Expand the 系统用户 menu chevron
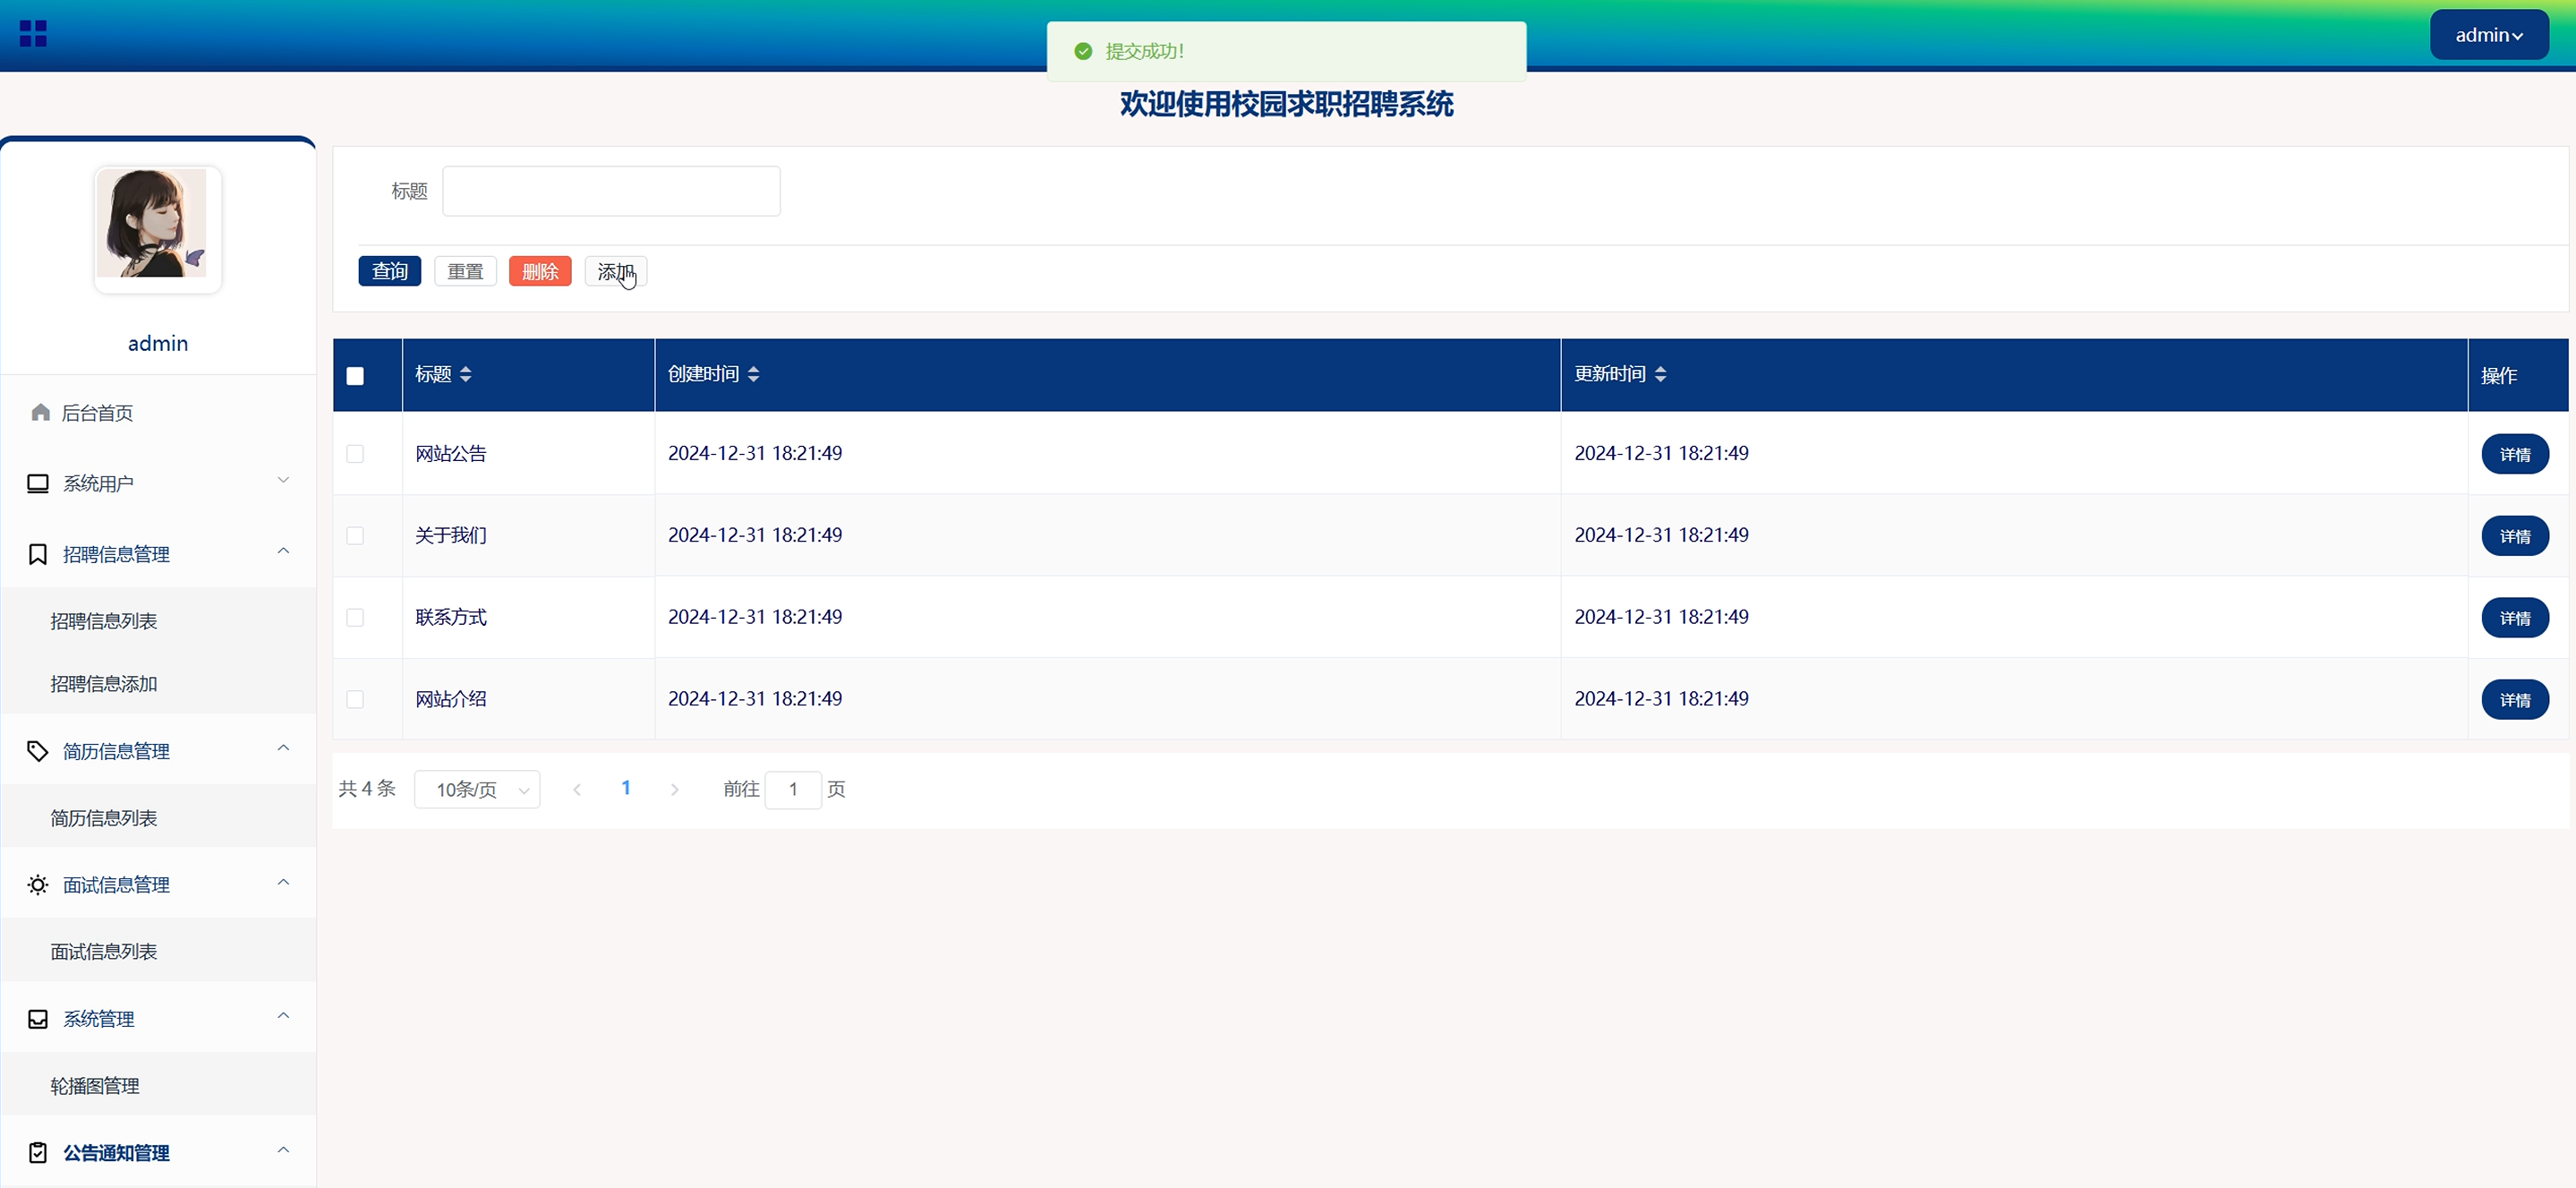Viewport: 2576px width, 1188px height. (283, 481)
